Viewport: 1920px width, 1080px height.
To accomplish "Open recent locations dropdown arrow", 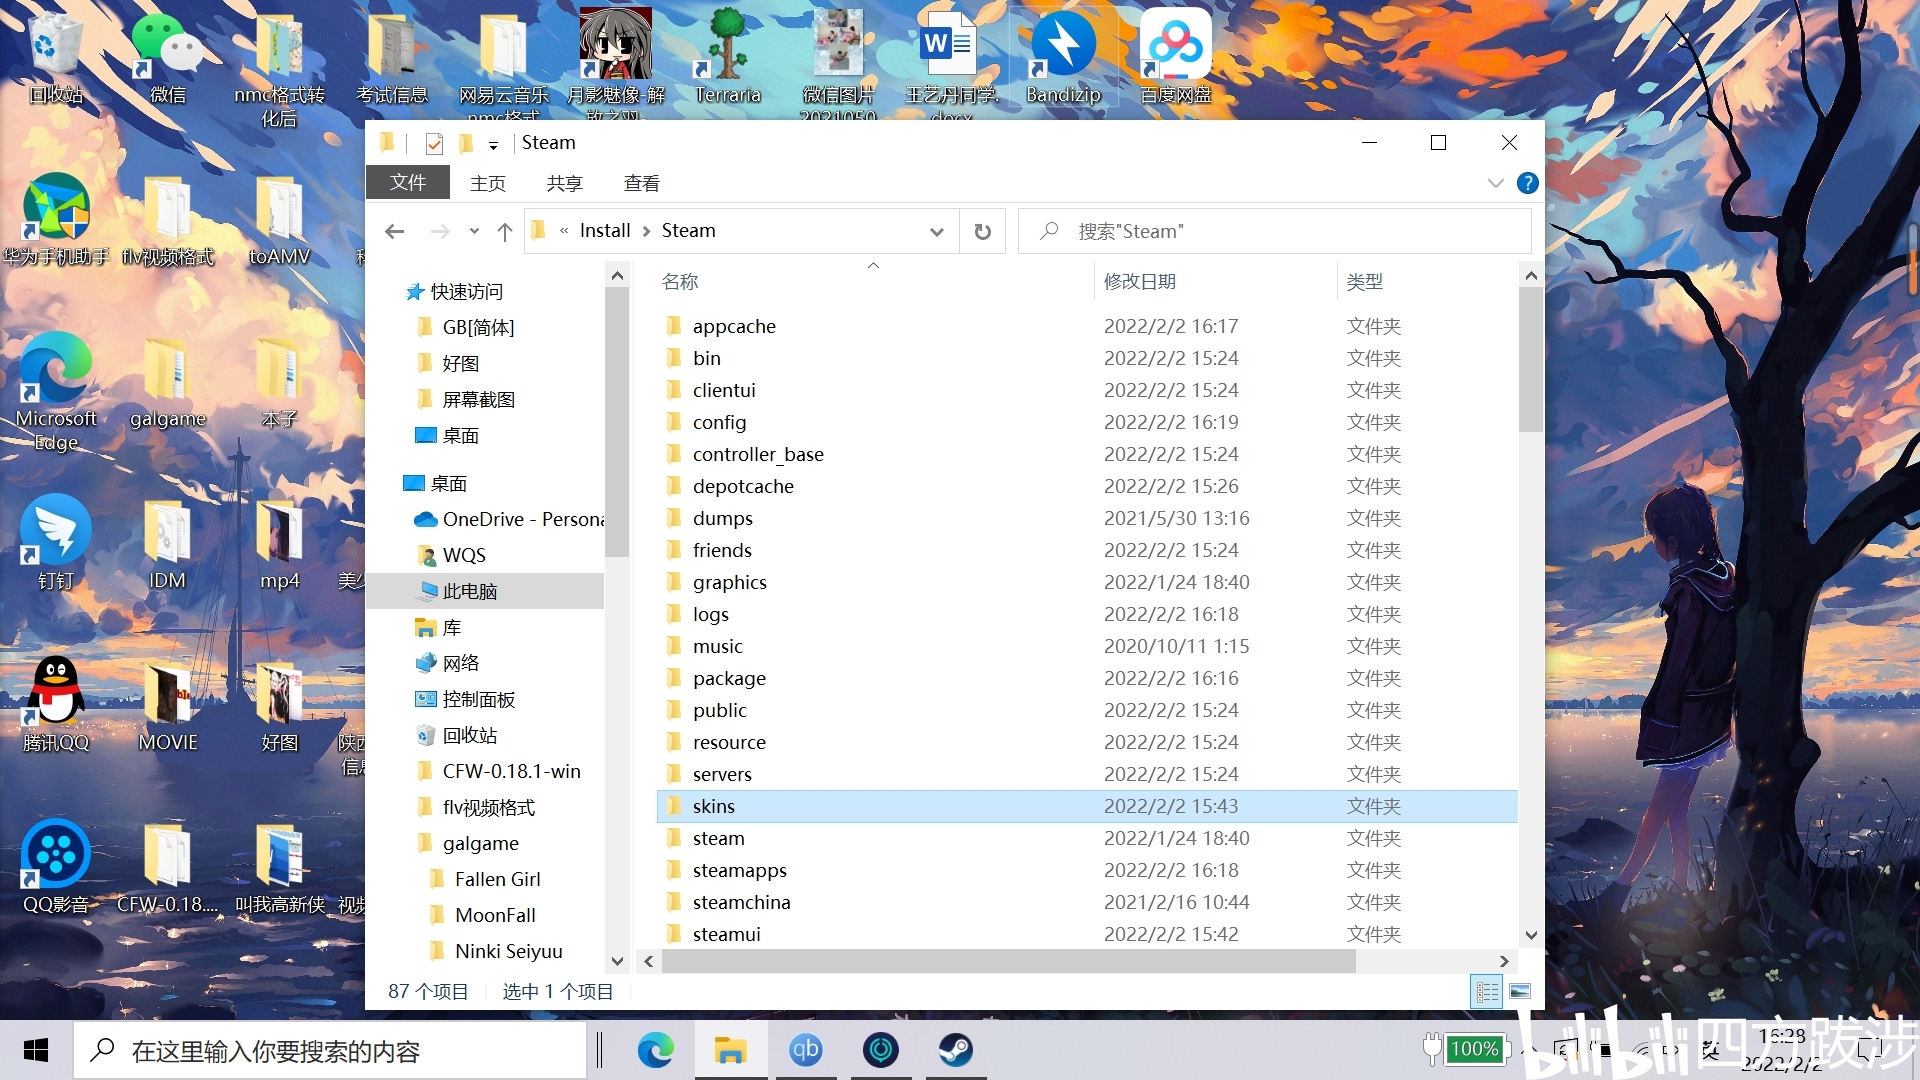I will (x=474, y=231).
